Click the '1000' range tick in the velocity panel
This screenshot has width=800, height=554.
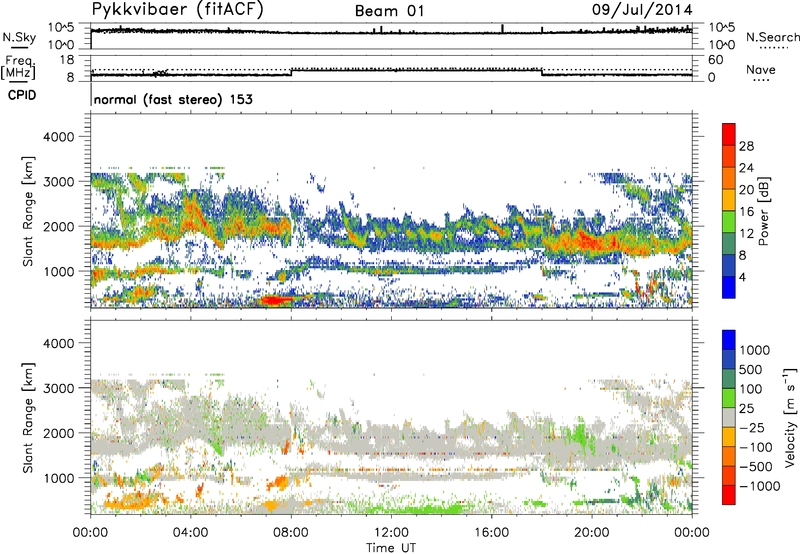click(59, 478)
